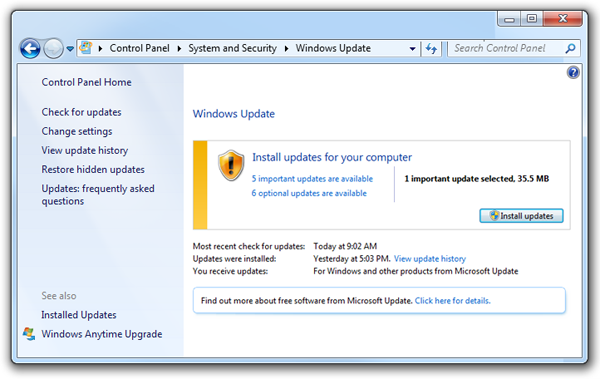The width and height of the screenshot is (600, 379).
Task: Click the Install updates button
Action: point(521,216)
